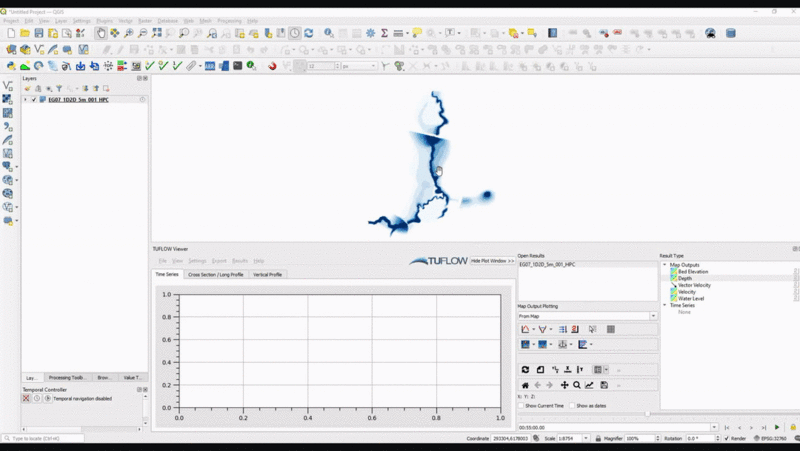Switch to the Vertical Profile tab
The image size is (800, 451).
267,274
